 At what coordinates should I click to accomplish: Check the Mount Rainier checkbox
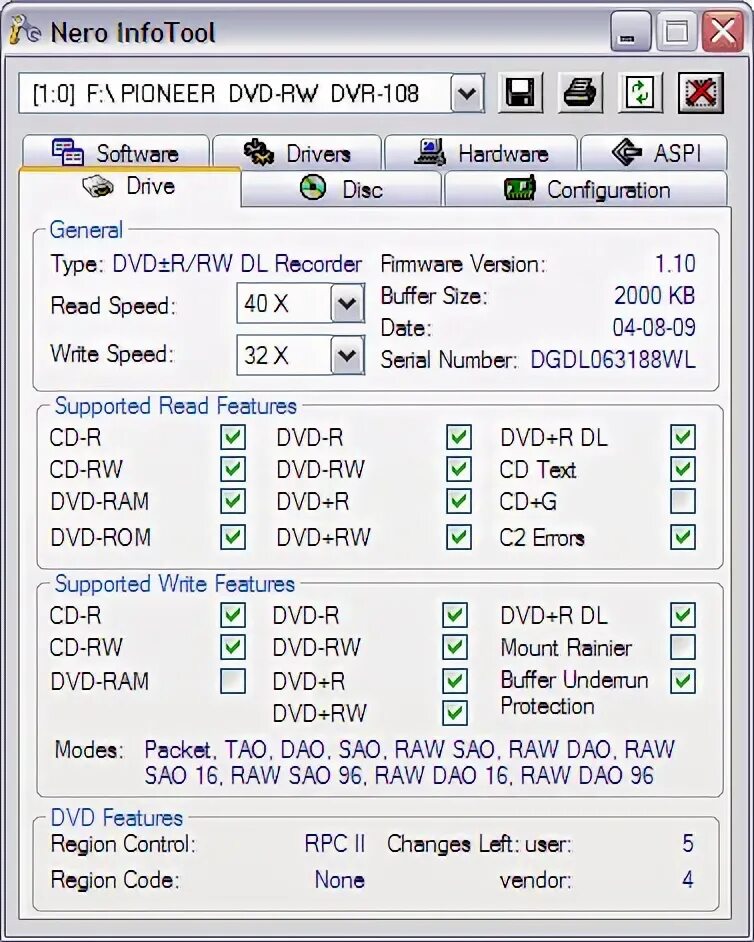point(683,647)
